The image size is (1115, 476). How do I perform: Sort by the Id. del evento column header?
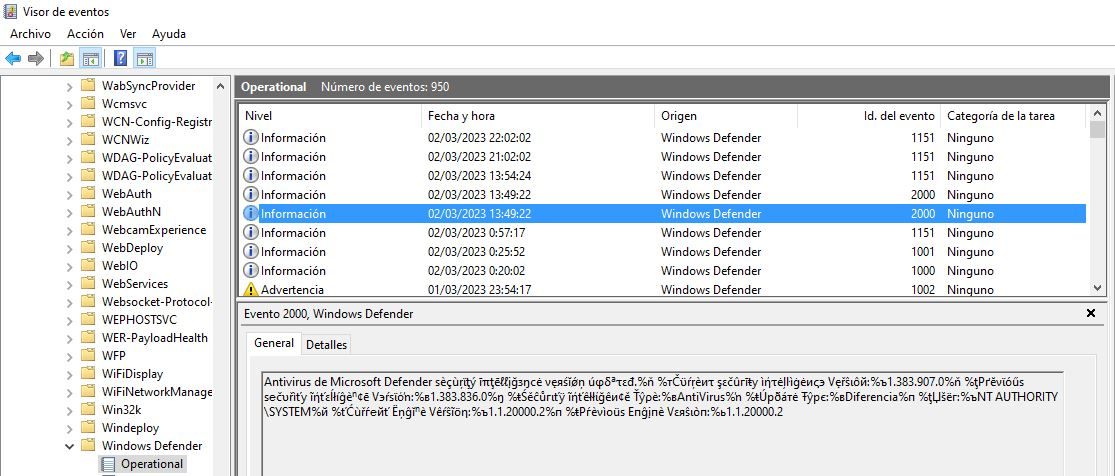(x=869, y=115)
